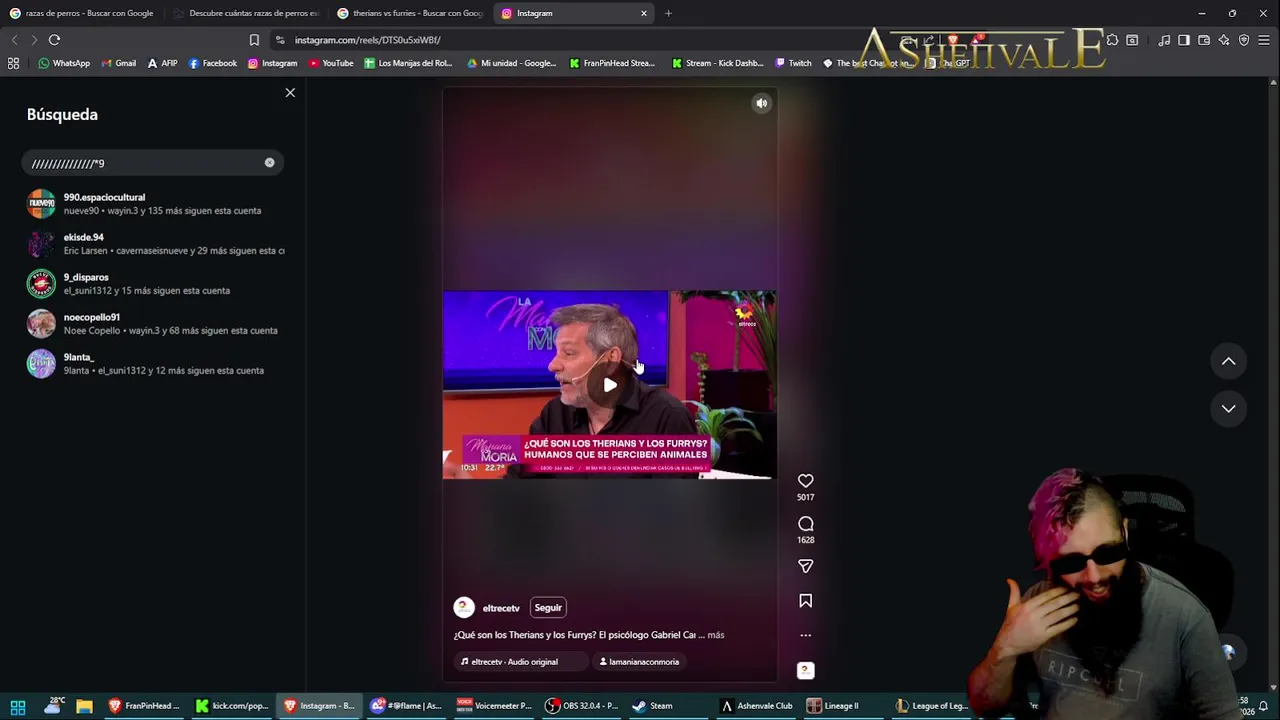Open Gmail bookmark

pyautogui.click(x=119, y=63)
